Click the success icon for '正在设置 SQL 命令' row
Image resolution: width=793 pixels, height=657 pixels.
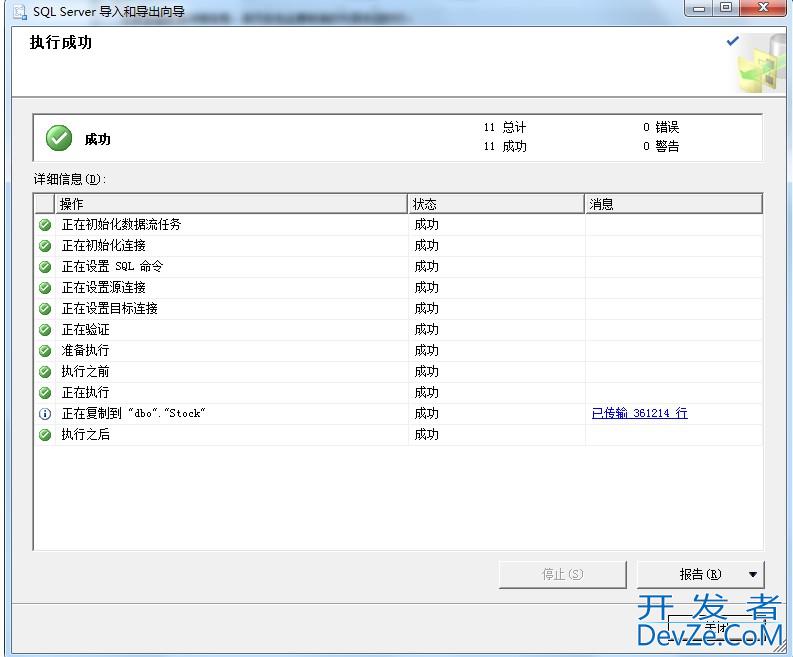click(45, 267)
